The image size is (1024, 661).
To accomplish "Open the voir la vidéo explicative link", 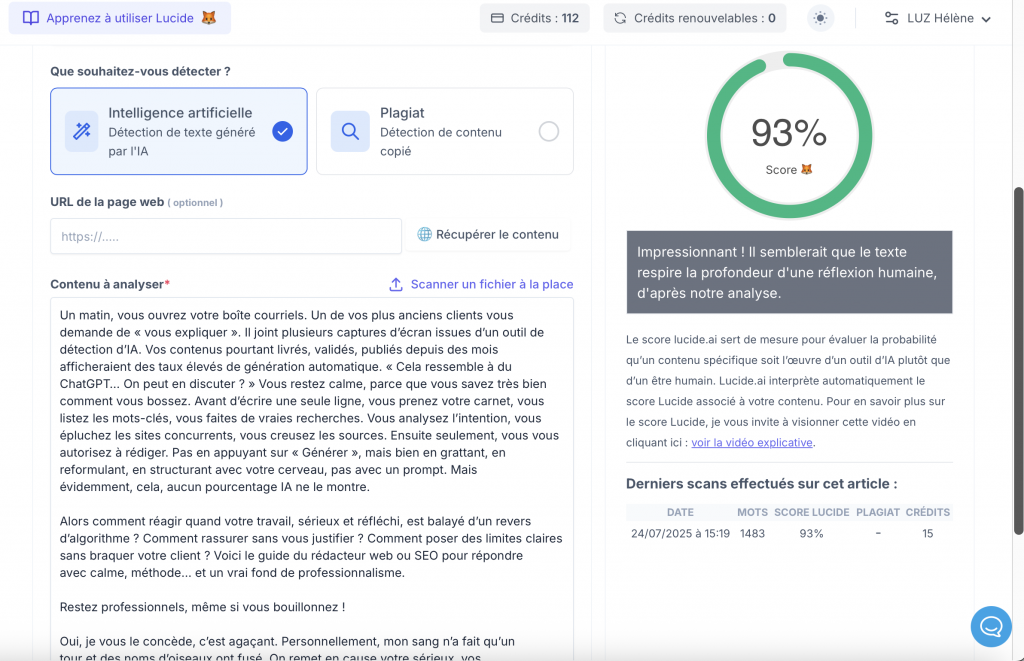I will (752, 442).
